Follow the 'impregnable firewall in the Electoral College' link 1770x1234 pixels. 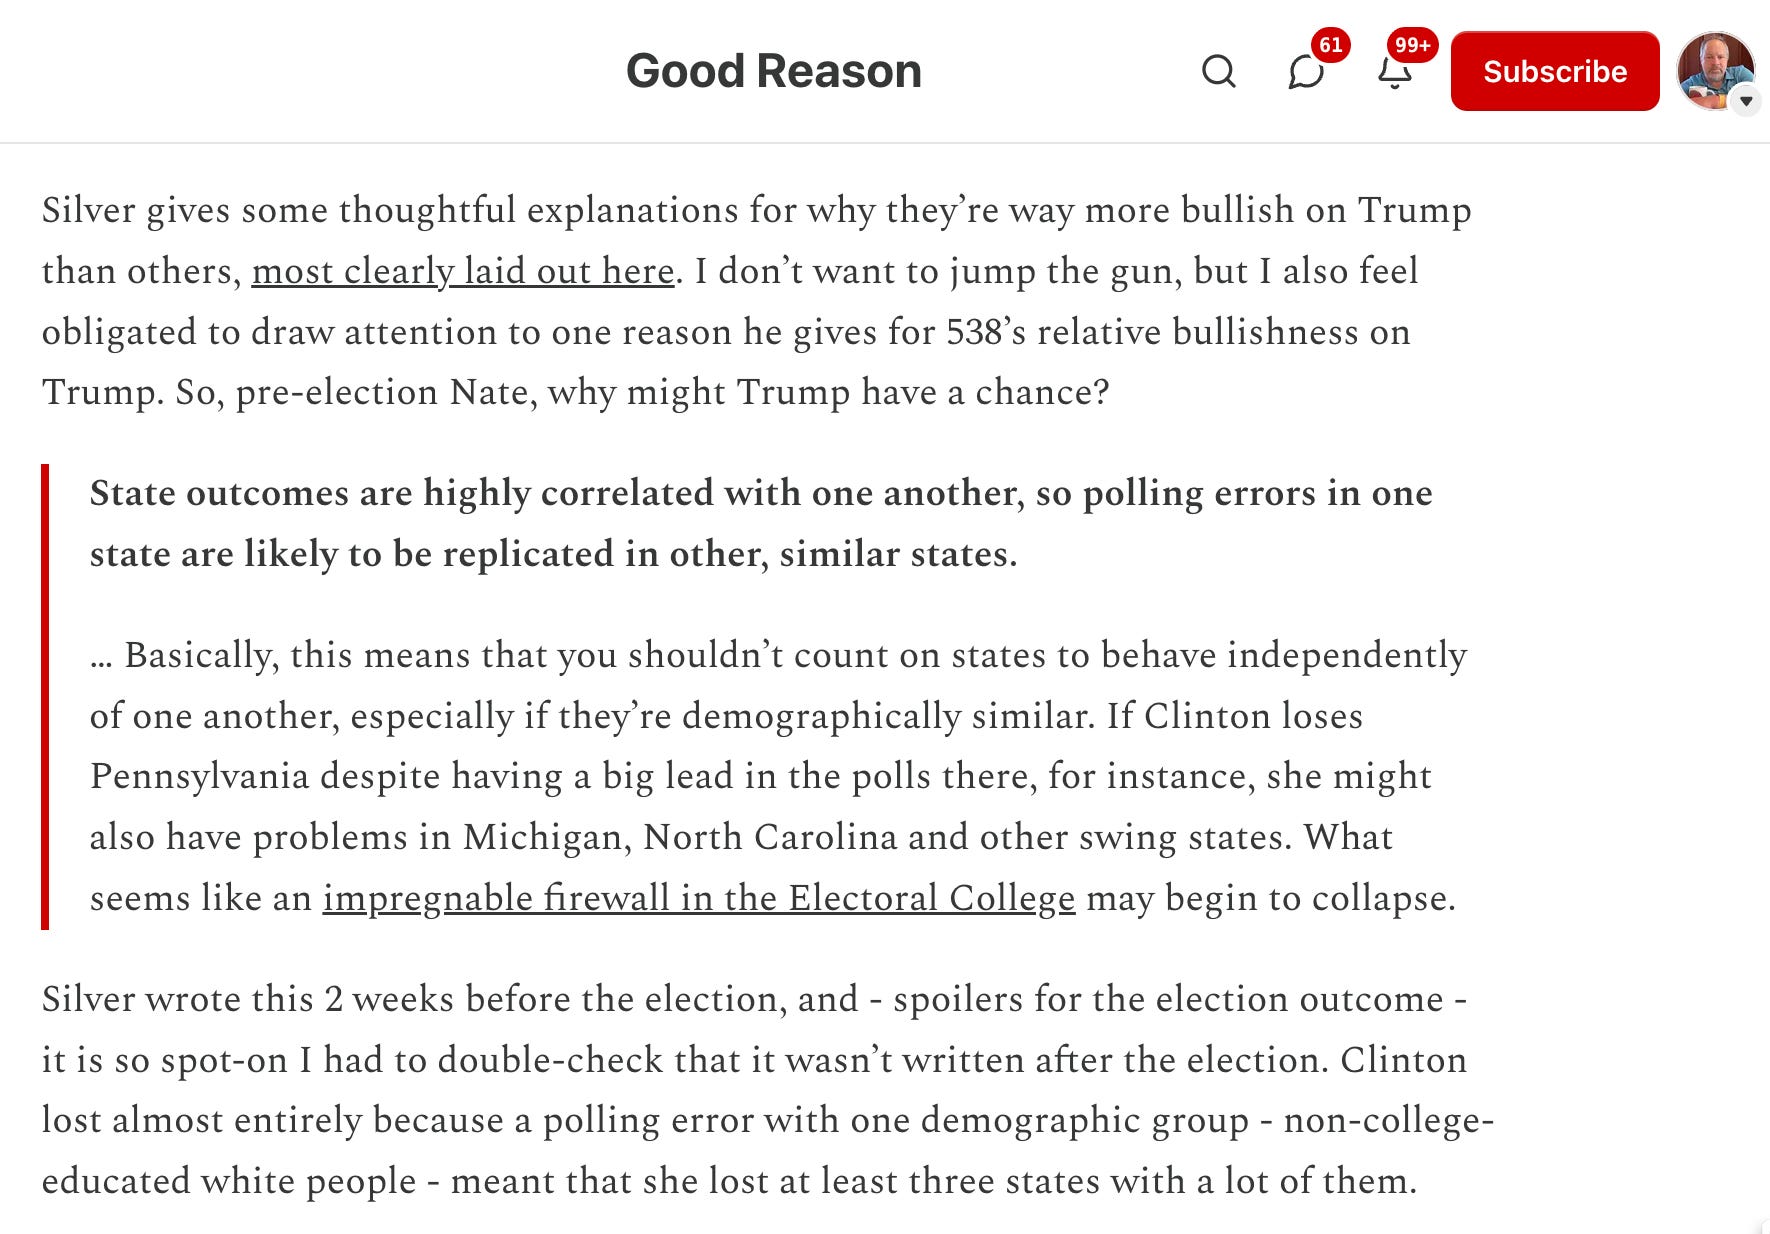[699, 898]
